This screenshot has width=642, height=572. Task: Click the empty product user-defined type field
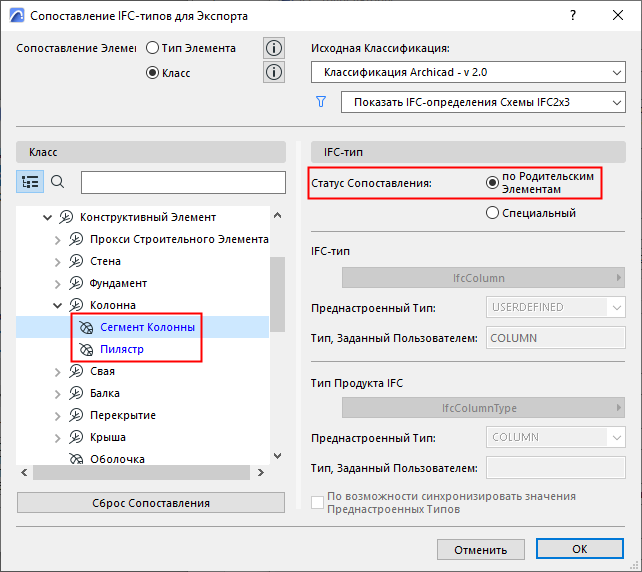tap(556, 468)
